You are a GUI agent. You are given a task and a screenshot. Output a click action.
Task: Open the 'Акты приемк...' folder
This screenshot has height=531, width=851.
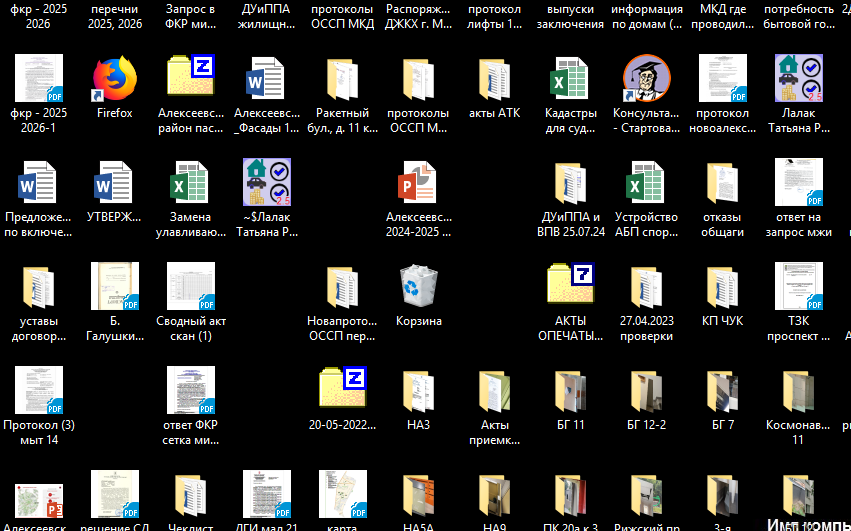click(x=494, y=390)
